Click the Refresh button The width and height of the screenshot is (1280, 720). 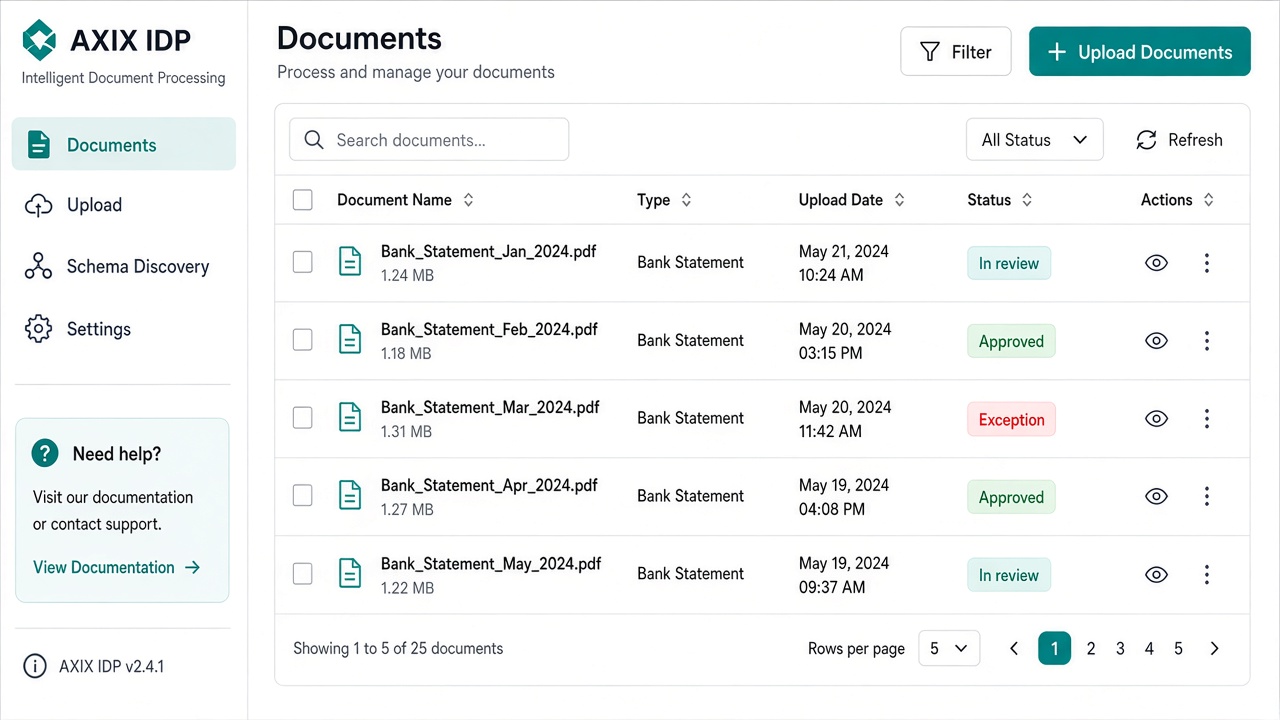click(1180, 140)
